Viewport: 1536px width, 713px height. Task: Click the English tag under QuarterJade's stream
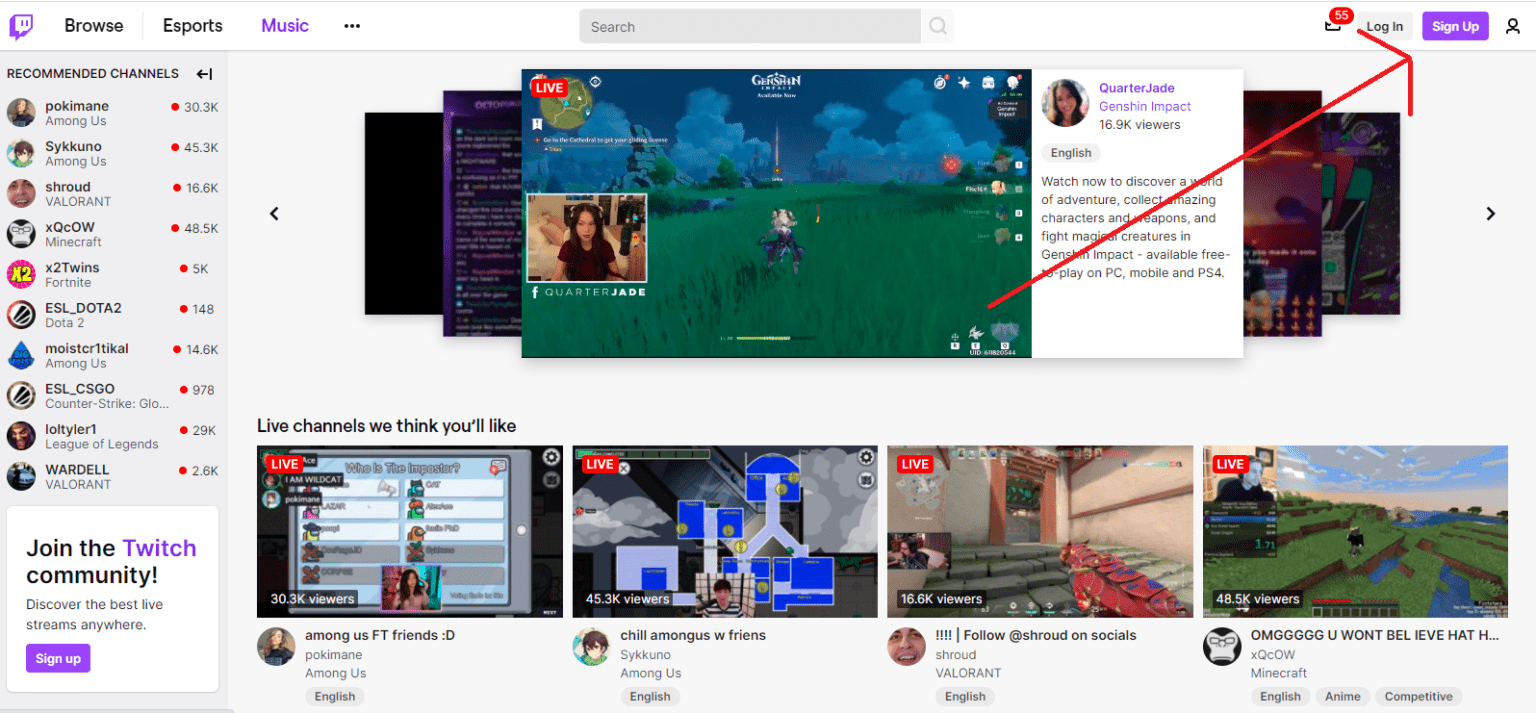pos(1070,152)
